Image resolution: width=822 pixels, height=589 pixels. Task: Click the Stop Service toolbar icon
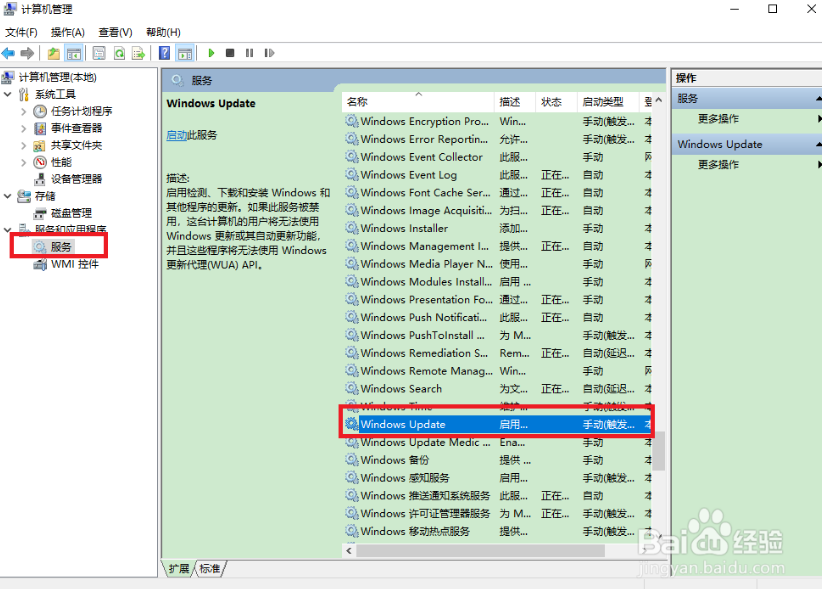click(x=230, y=53)
